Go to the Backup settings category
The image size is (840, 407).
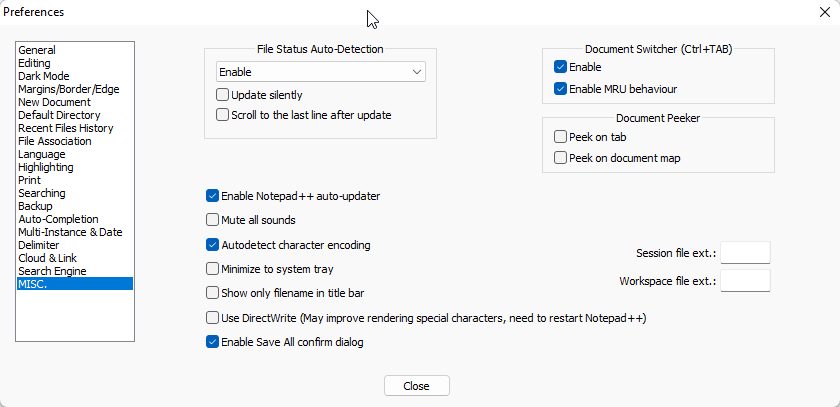coord(35,206)
